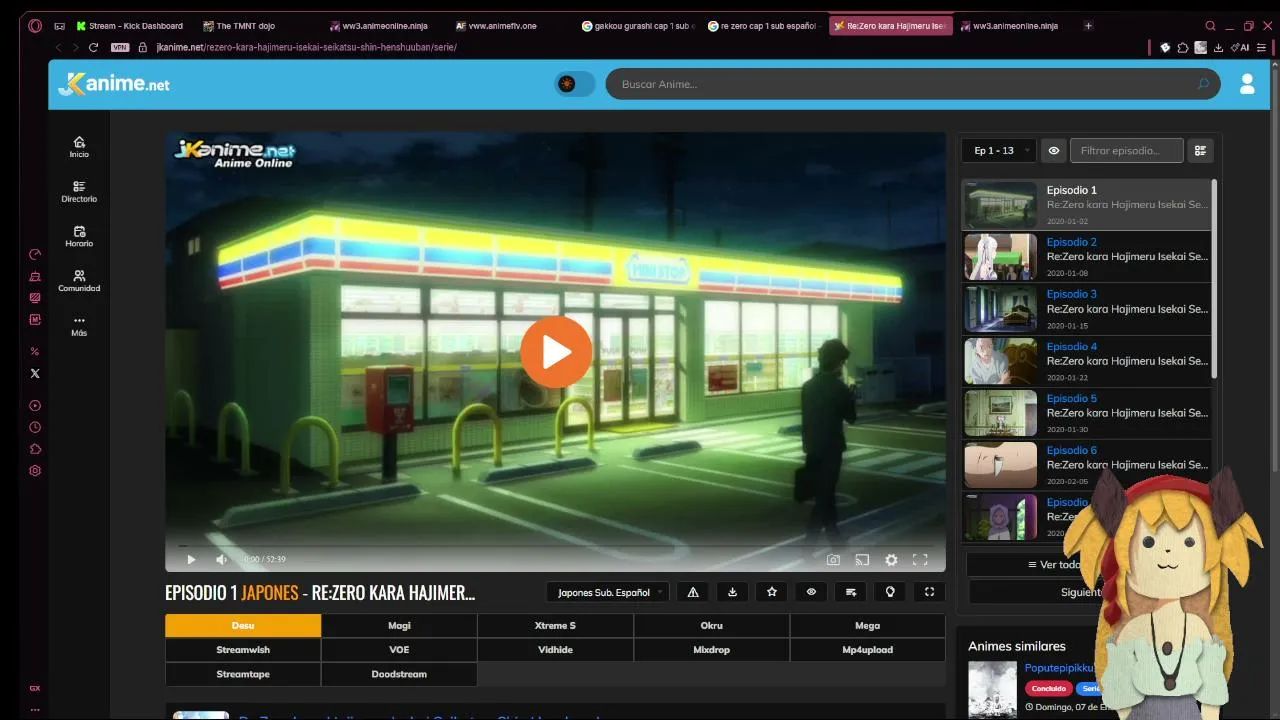Viewport: 1280px width, 720px height.
Task: Mark the episode as watched below the player
Action: click(811, 592)
